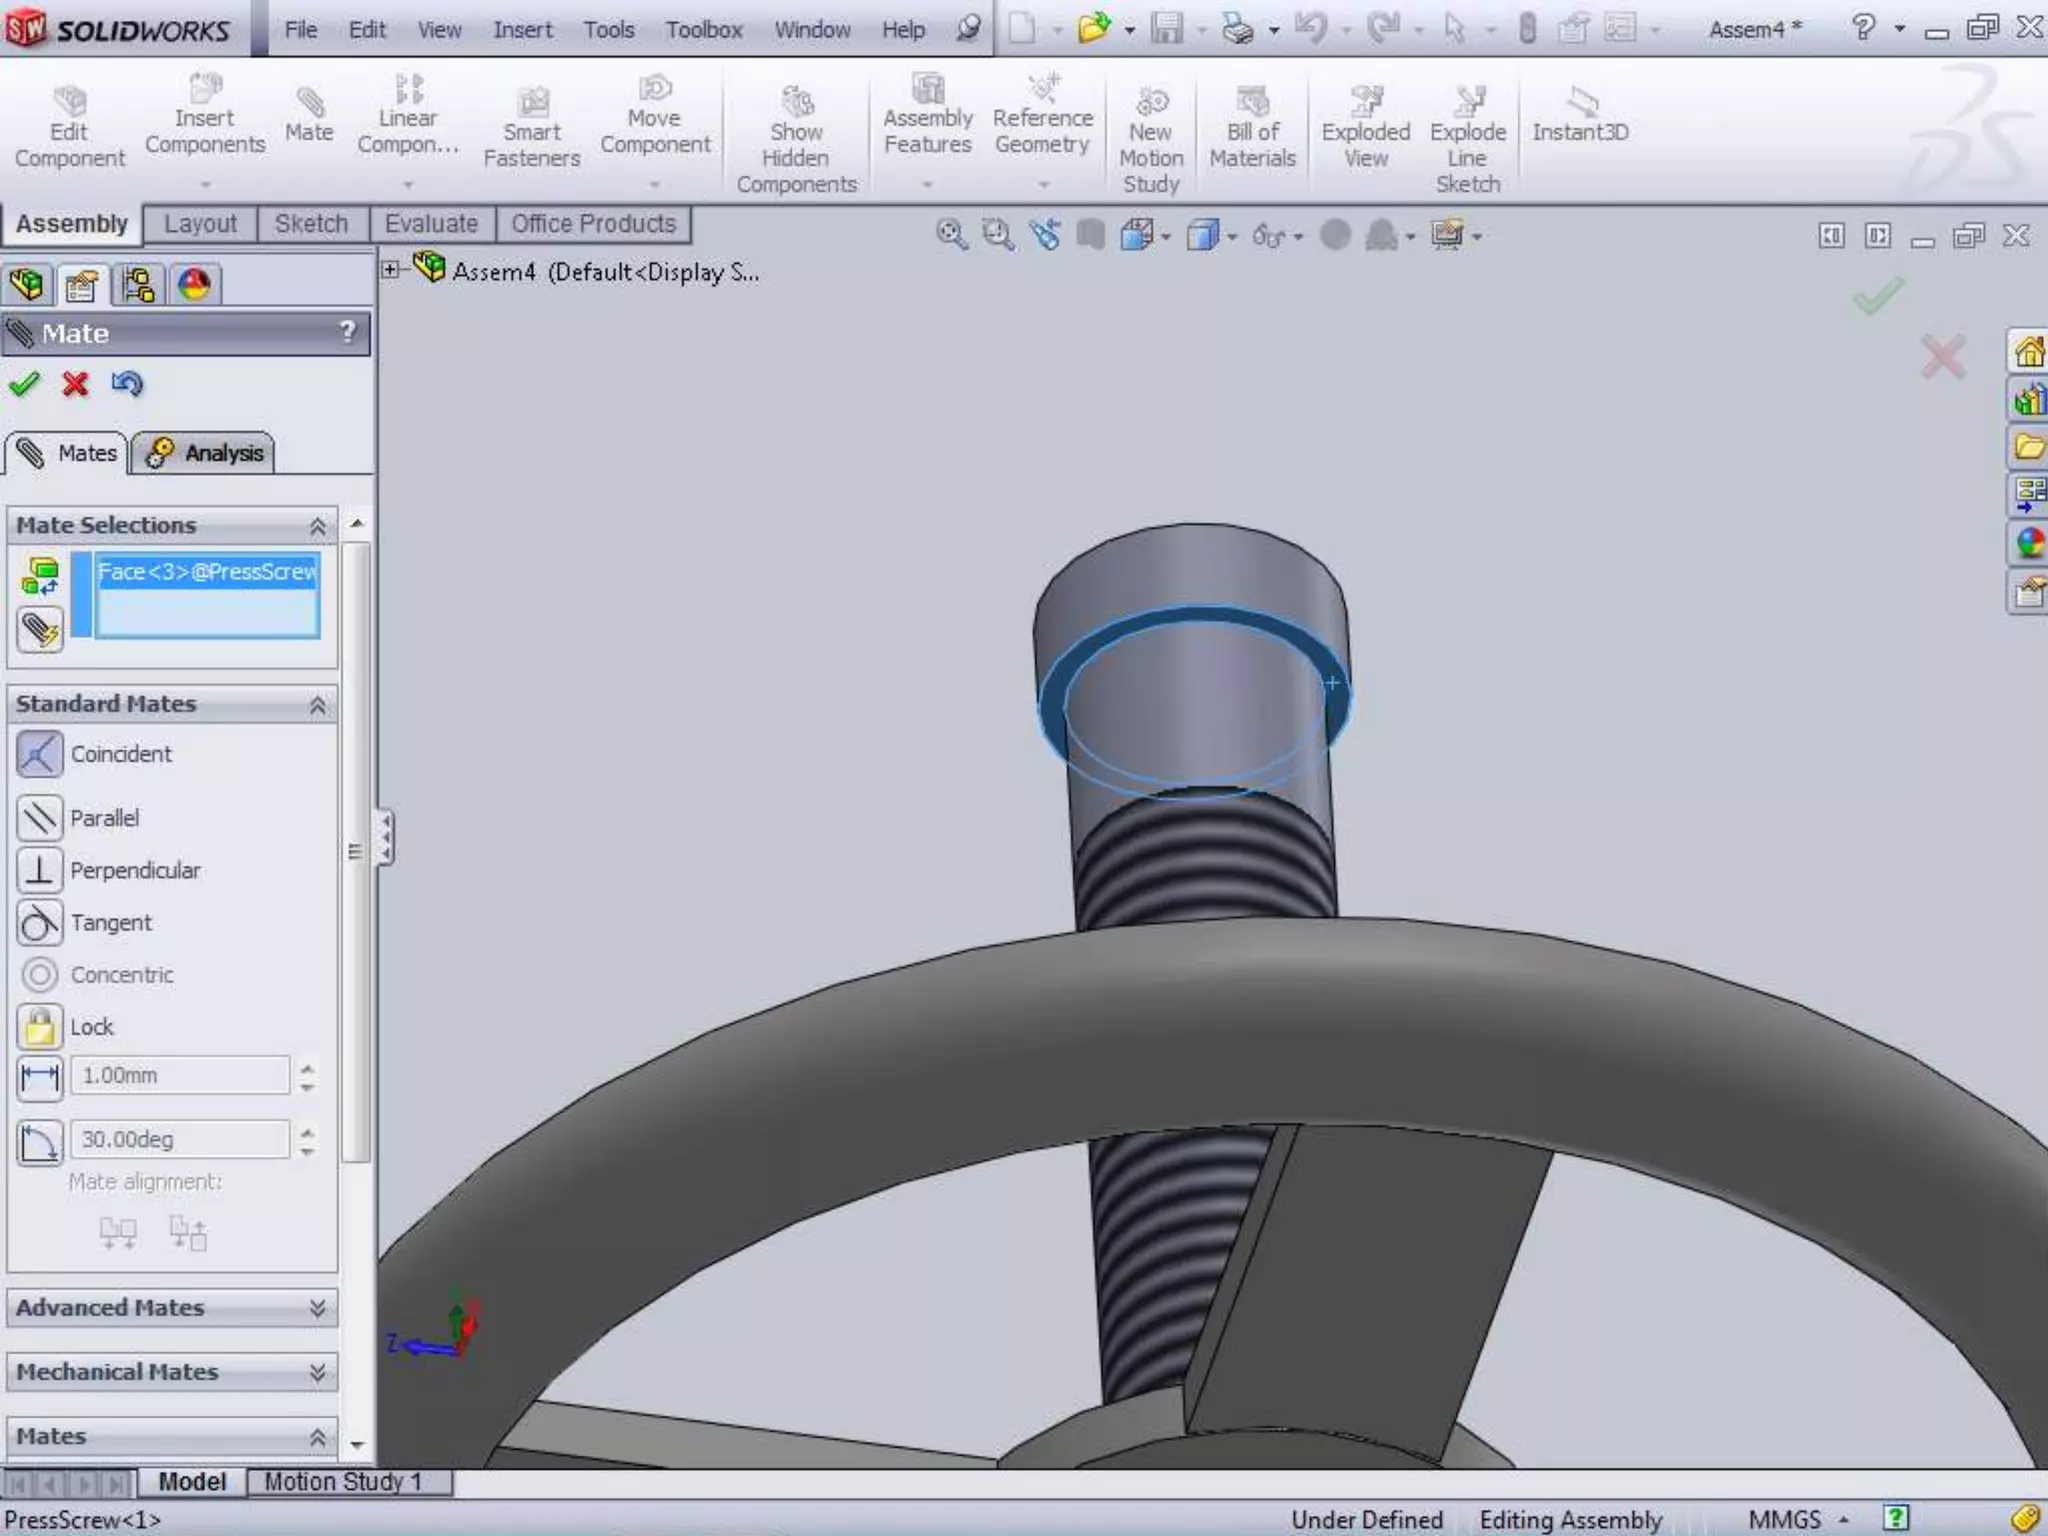This screenshot has height=1536, width=2048.
Task: Open the Toolbox menu
Action: coord(703,30)
